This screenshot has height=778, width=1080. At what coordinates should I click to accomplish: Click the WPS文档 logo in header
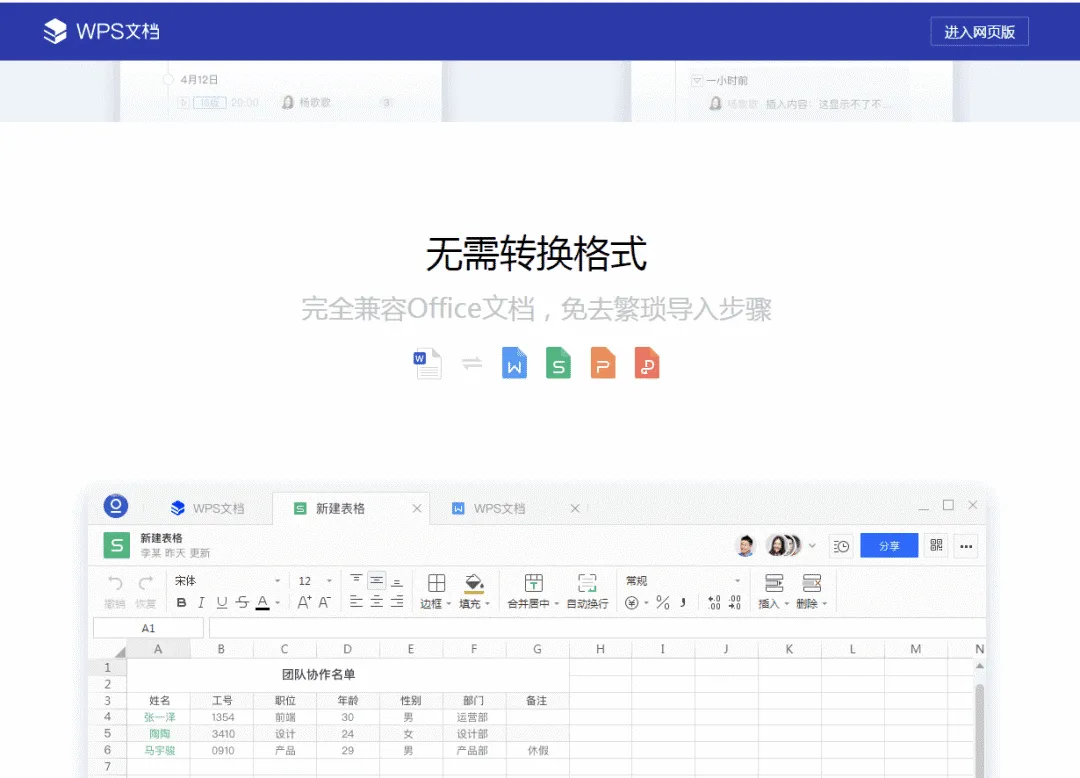101,31
